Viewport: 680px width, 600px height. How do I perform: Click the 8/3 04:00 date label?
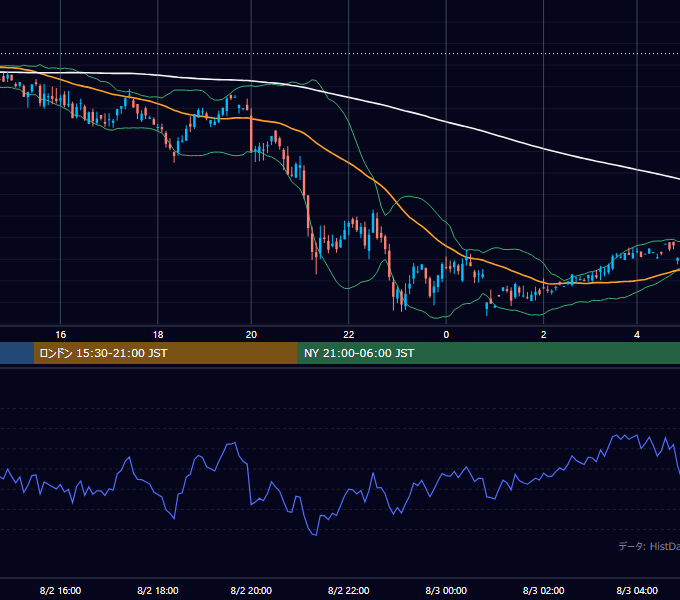(637, 590)
